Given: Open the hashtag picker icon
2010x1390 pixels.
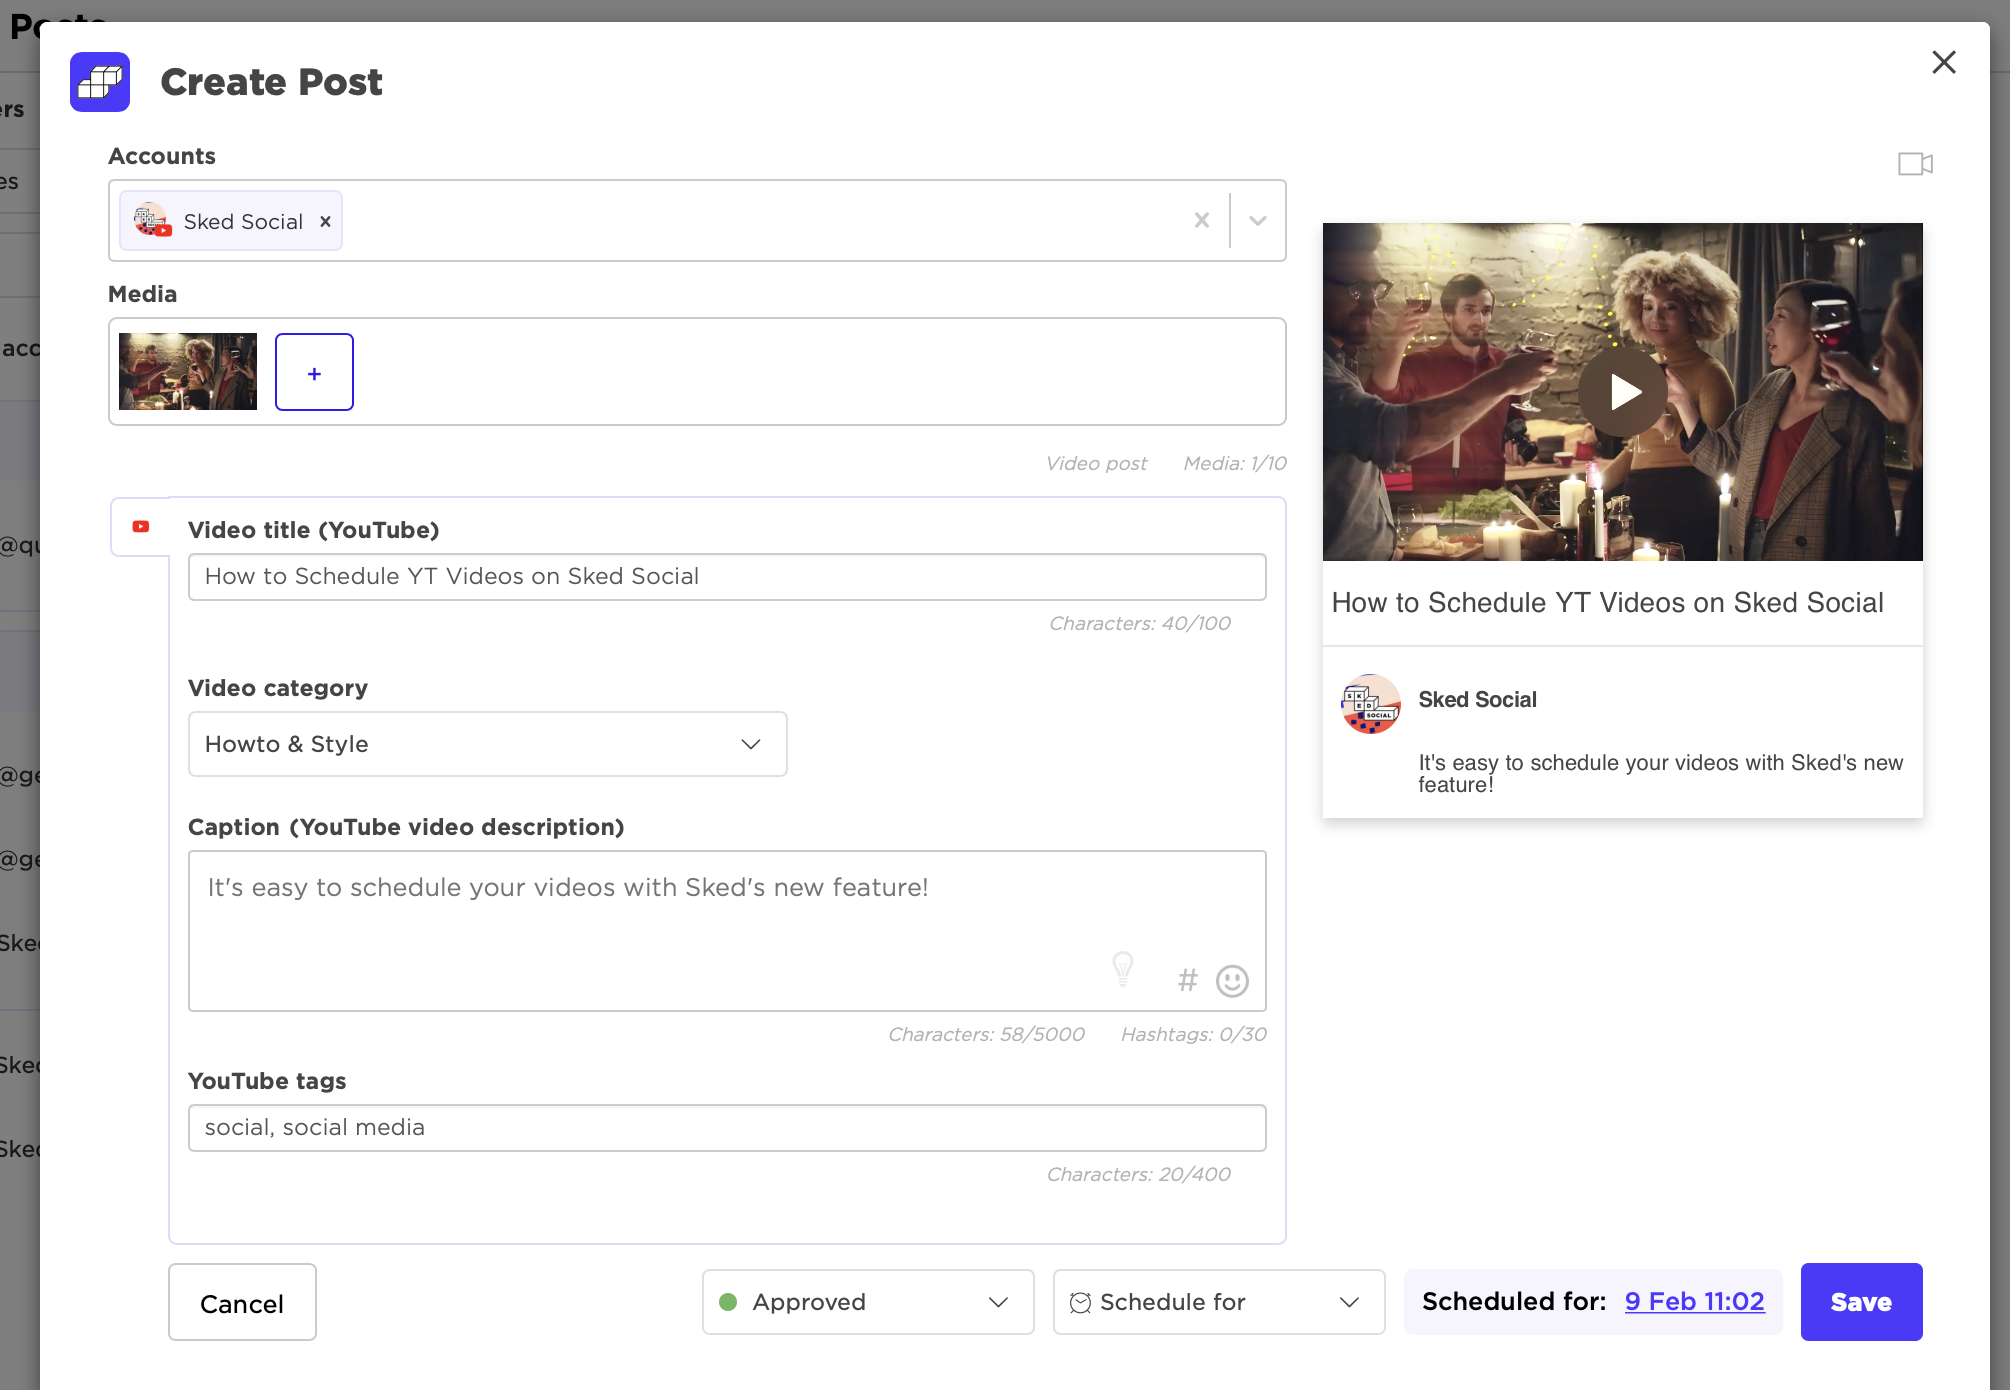Looking at the screenshot, I should [x=1187, y=980].
